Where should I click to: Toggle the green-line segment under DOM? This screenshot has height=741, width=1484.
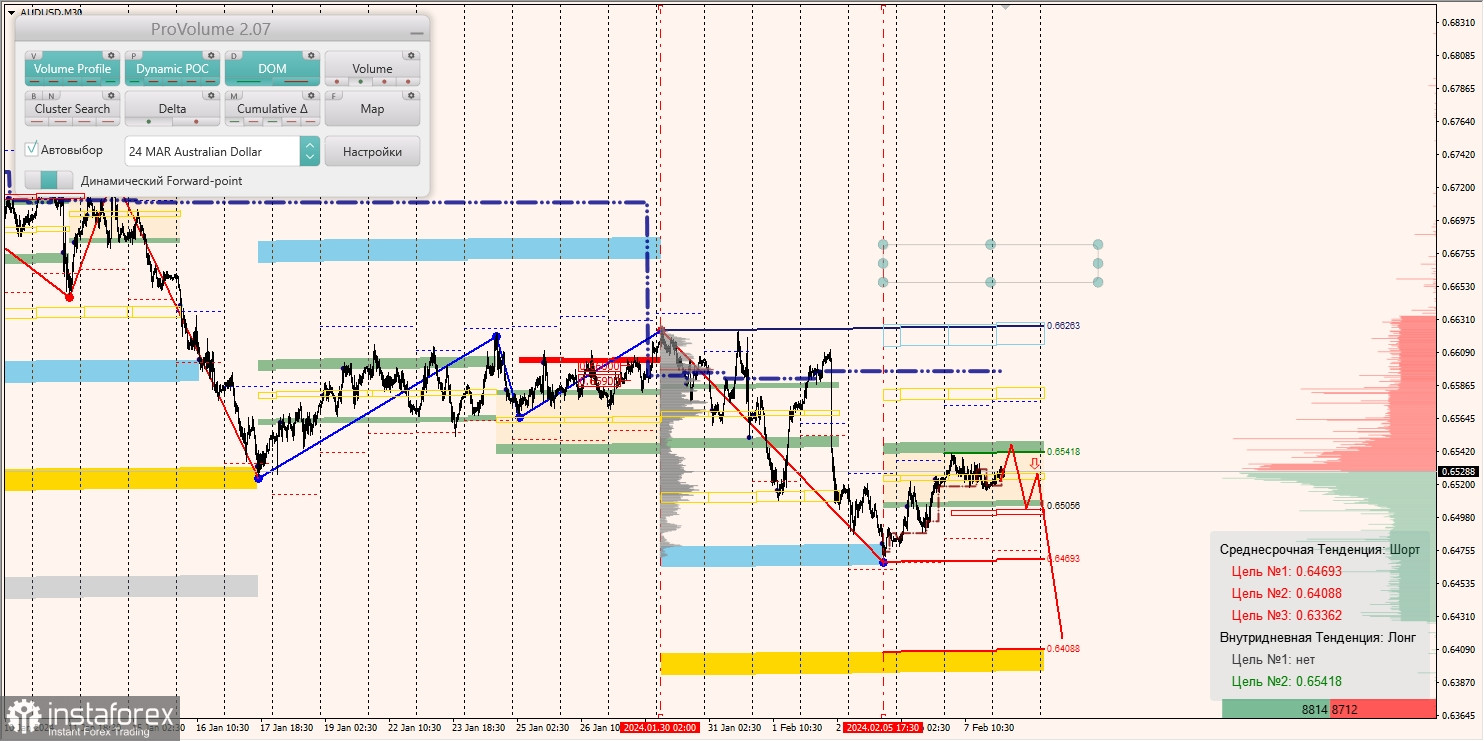[248, 81]
